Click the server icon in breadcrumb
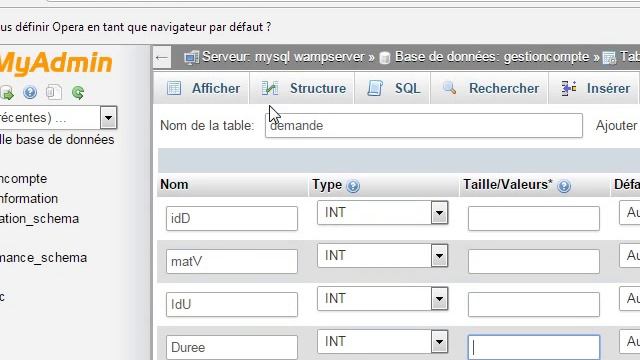Viewport: 640px width, 360px height. (191, 58)
